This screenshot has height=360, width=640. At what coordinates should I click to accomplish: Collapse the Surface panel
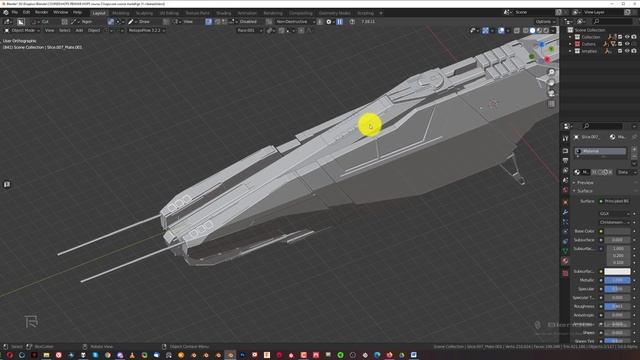pos(584,191)
